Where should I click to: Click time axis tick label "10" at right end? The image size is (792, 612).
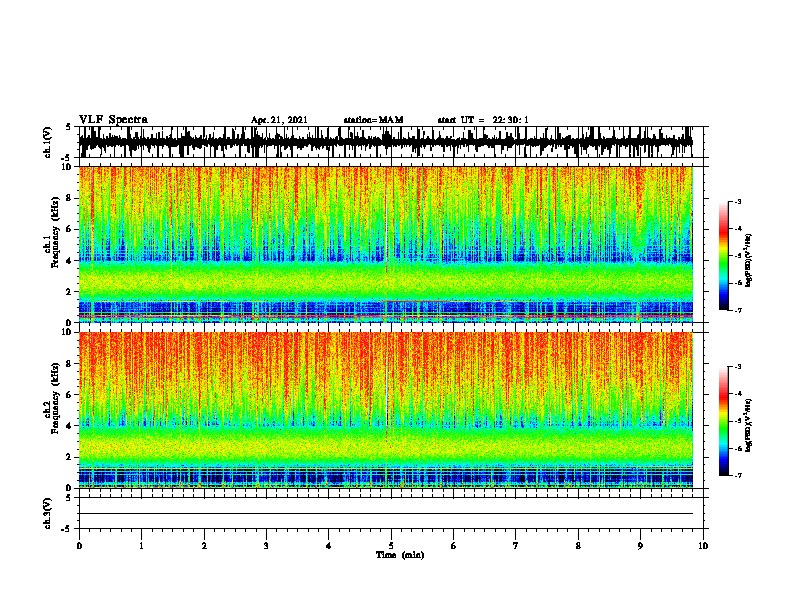(703, 546)
